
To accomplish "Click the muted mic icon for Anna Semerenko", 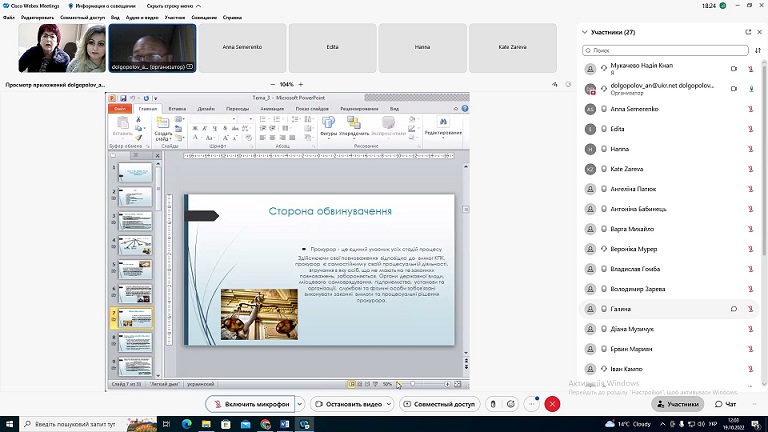I will click(750, 109).
